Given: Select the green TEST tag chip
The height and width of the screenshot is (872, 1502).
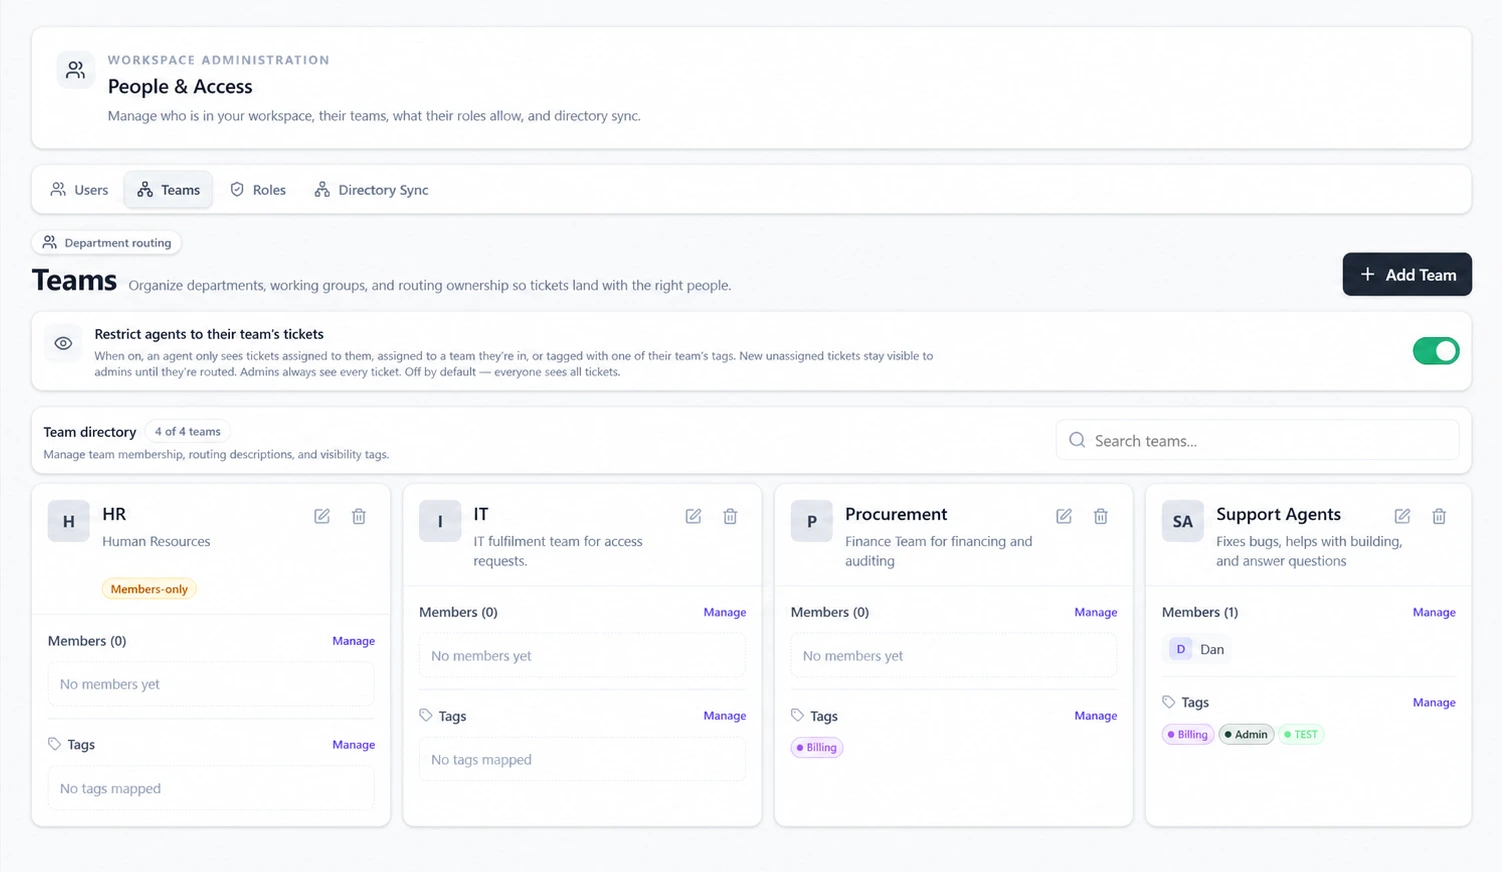Looking at the screenshot, I should pyautogui.click(x=1301, y=734).
